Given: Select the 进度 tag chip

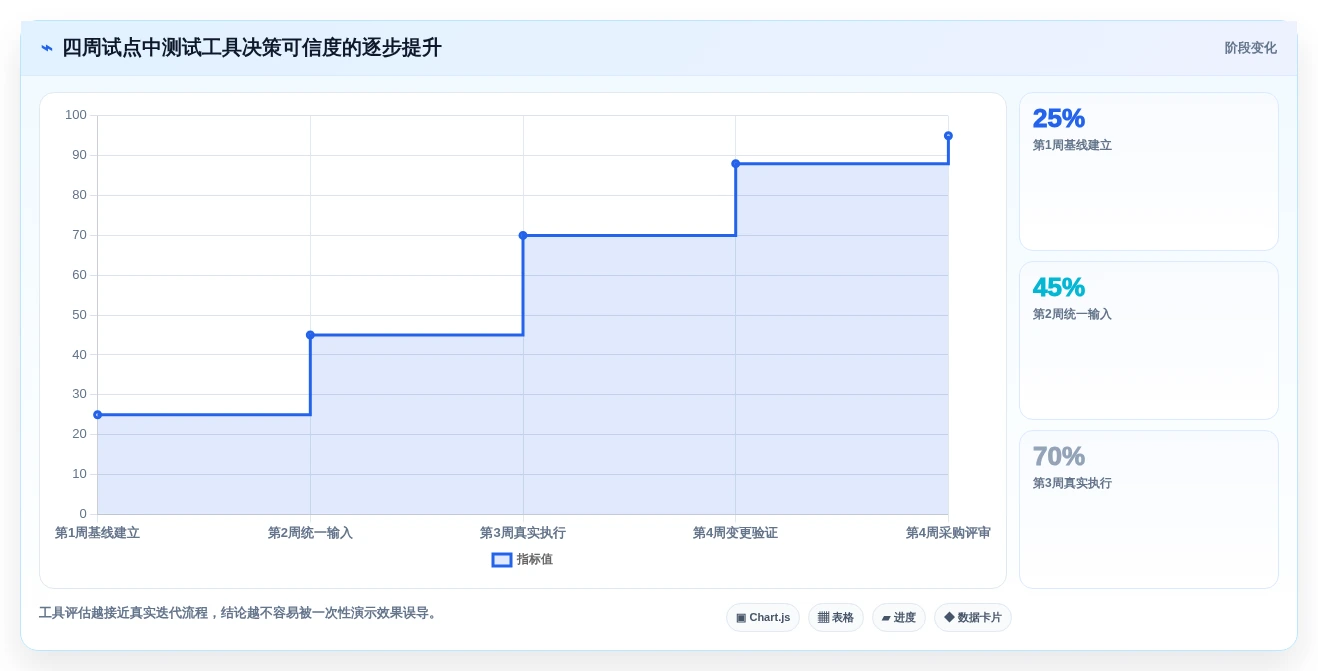Looking at the screenshot, I should [899, 617].
